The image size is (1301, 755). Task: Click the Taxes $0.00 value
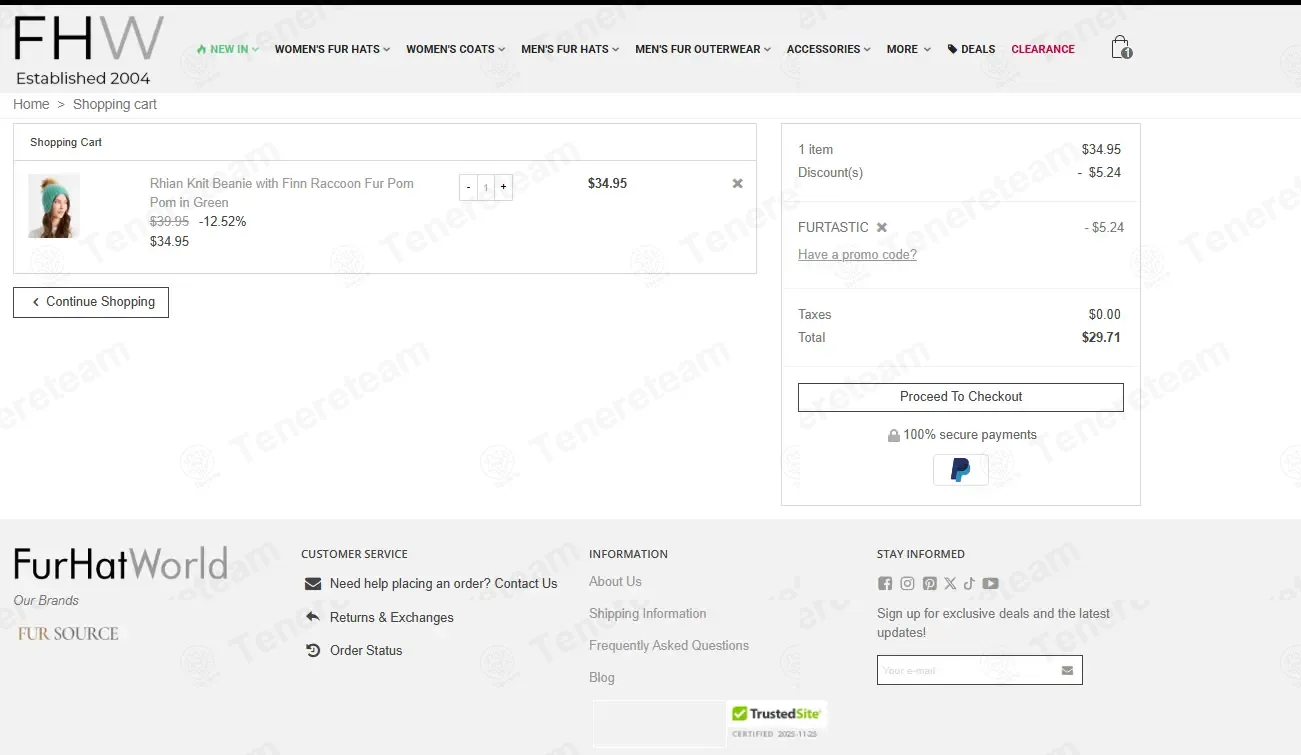1105,314
